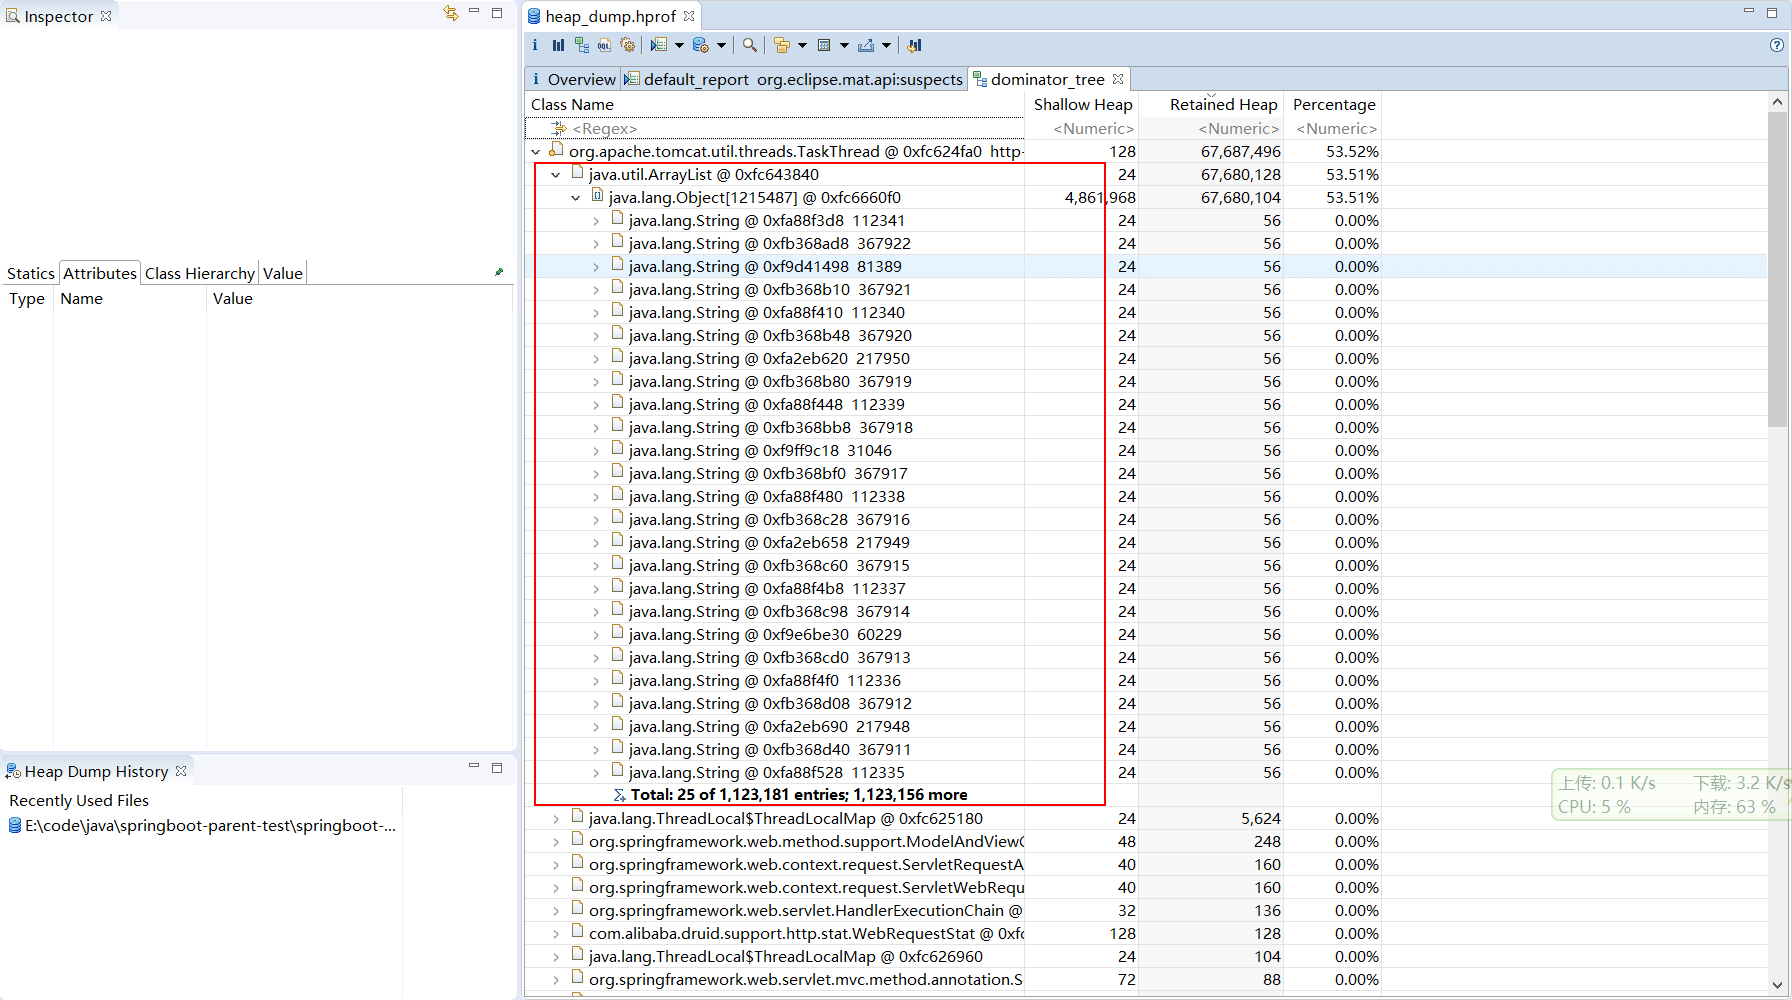Maximize the Heap Dump History panel
Viewport: 1792px width, 1000px height.
point(497,767)
